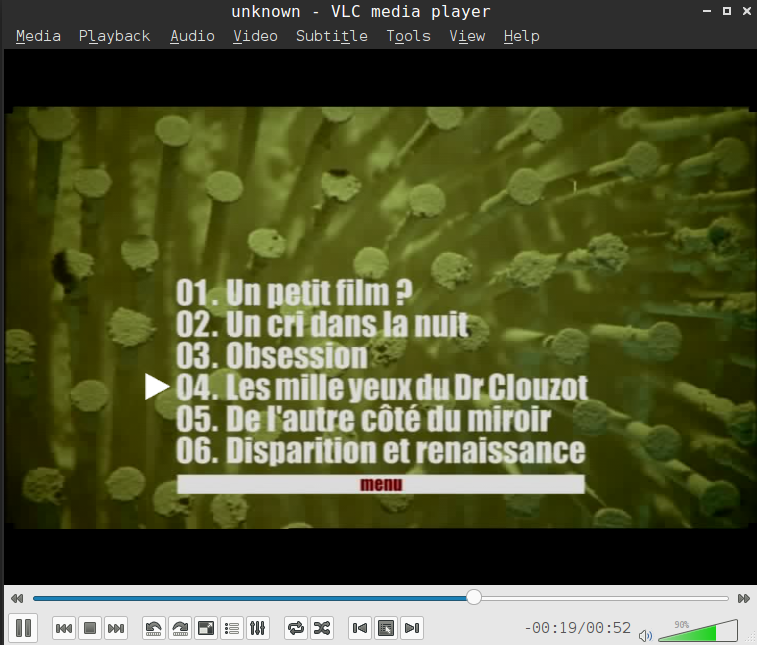Jump backward a few seconds
This screenshot has height=645, width=757.
pyautogui.click(x=154, y=628)
